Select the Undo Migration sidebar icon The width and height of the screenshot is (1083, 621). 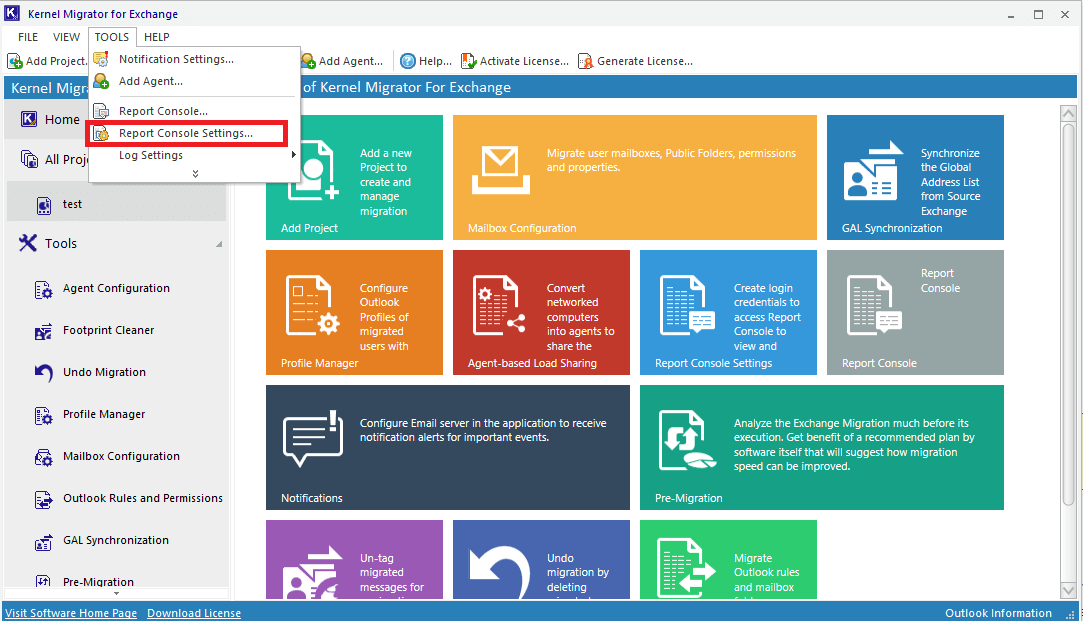point(44,373)
